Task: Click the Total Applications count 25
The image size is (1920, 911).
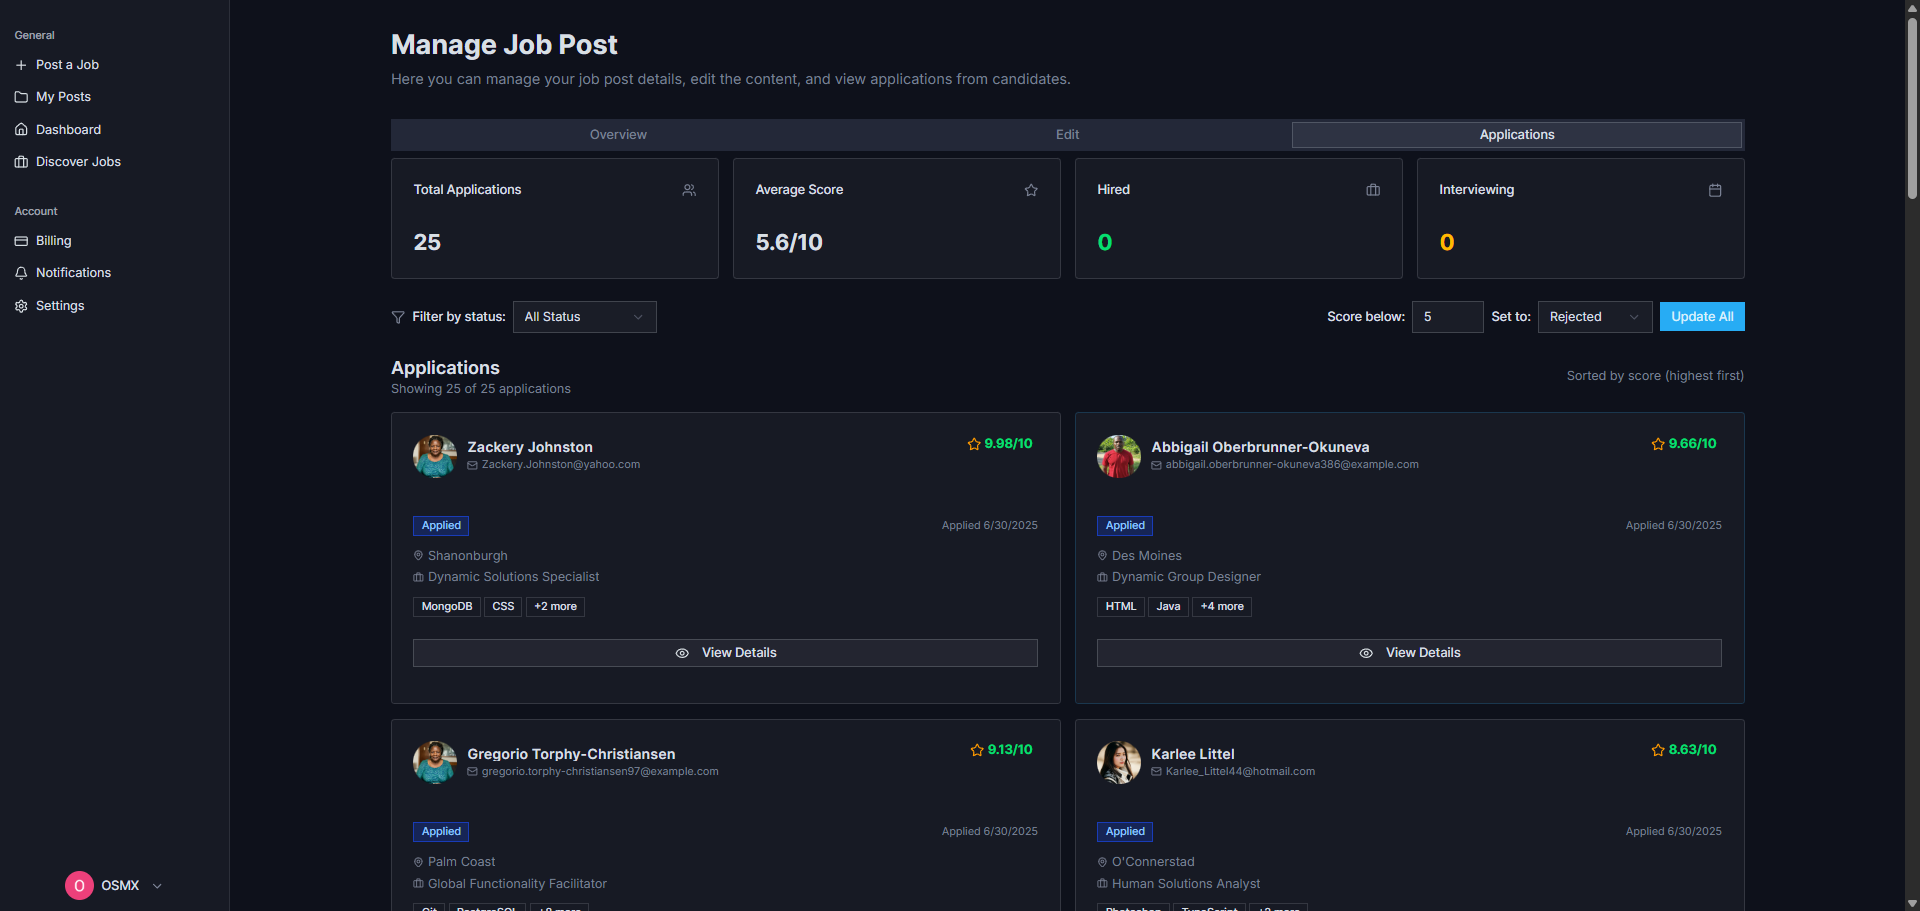Action: [427, 242]
